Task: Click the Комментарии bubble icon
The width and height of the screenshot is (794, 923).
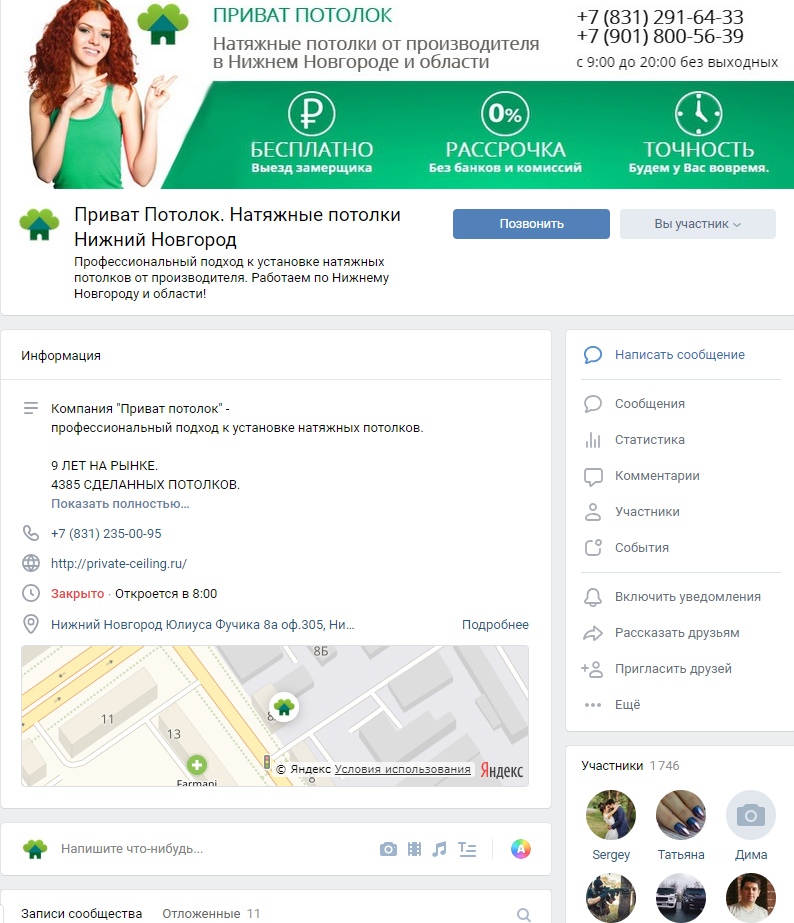Action: [593, 476]
